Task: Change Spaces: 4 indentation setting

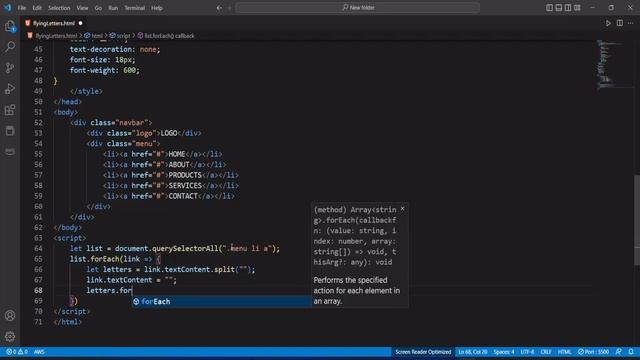Action: tap(504, 352)
